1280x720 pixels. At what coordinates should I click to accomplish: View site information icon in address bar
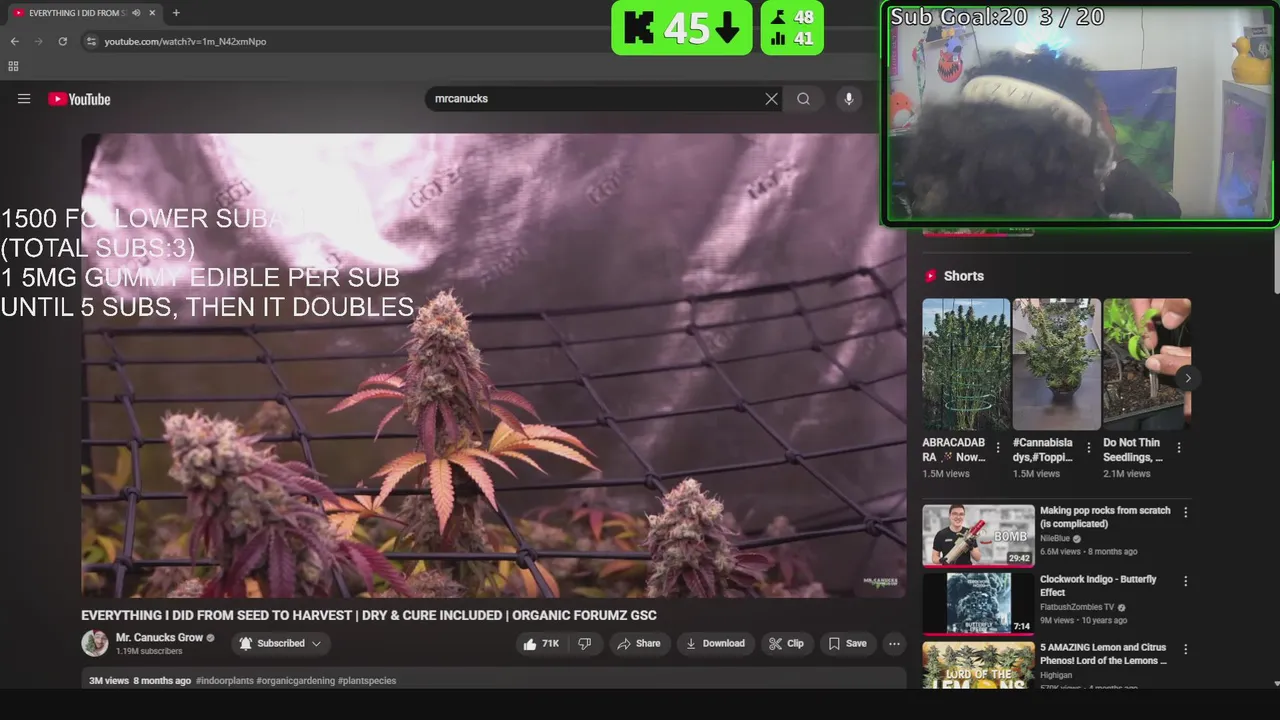click(91, 41)
